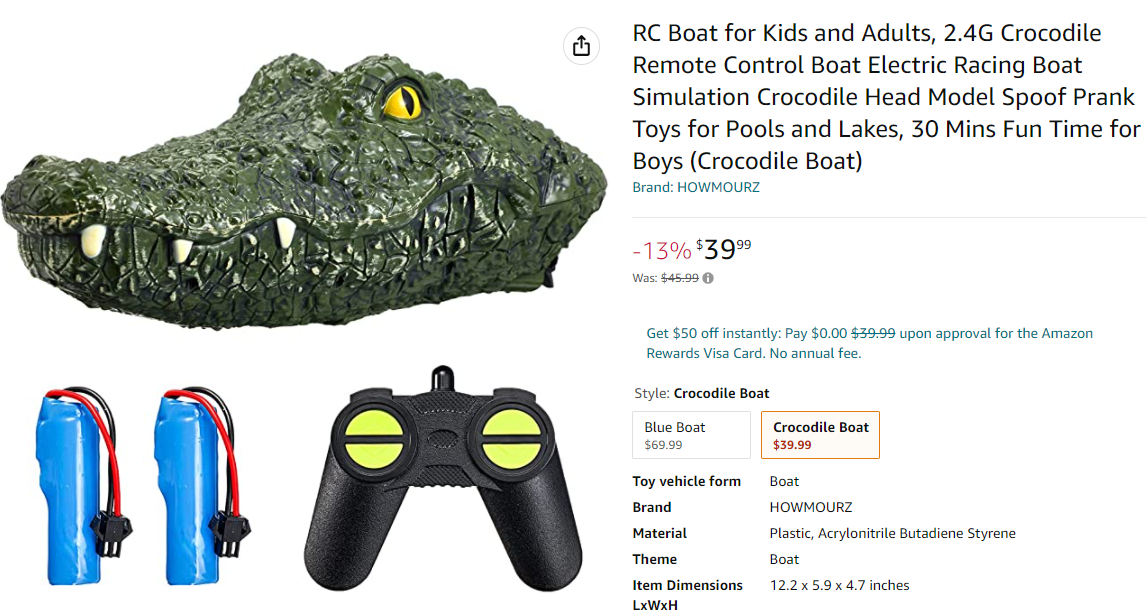Viewport: 1148px width, 616px height.
Task: Click the Item Dimensions LxWxH label
Action: (687, 594)
